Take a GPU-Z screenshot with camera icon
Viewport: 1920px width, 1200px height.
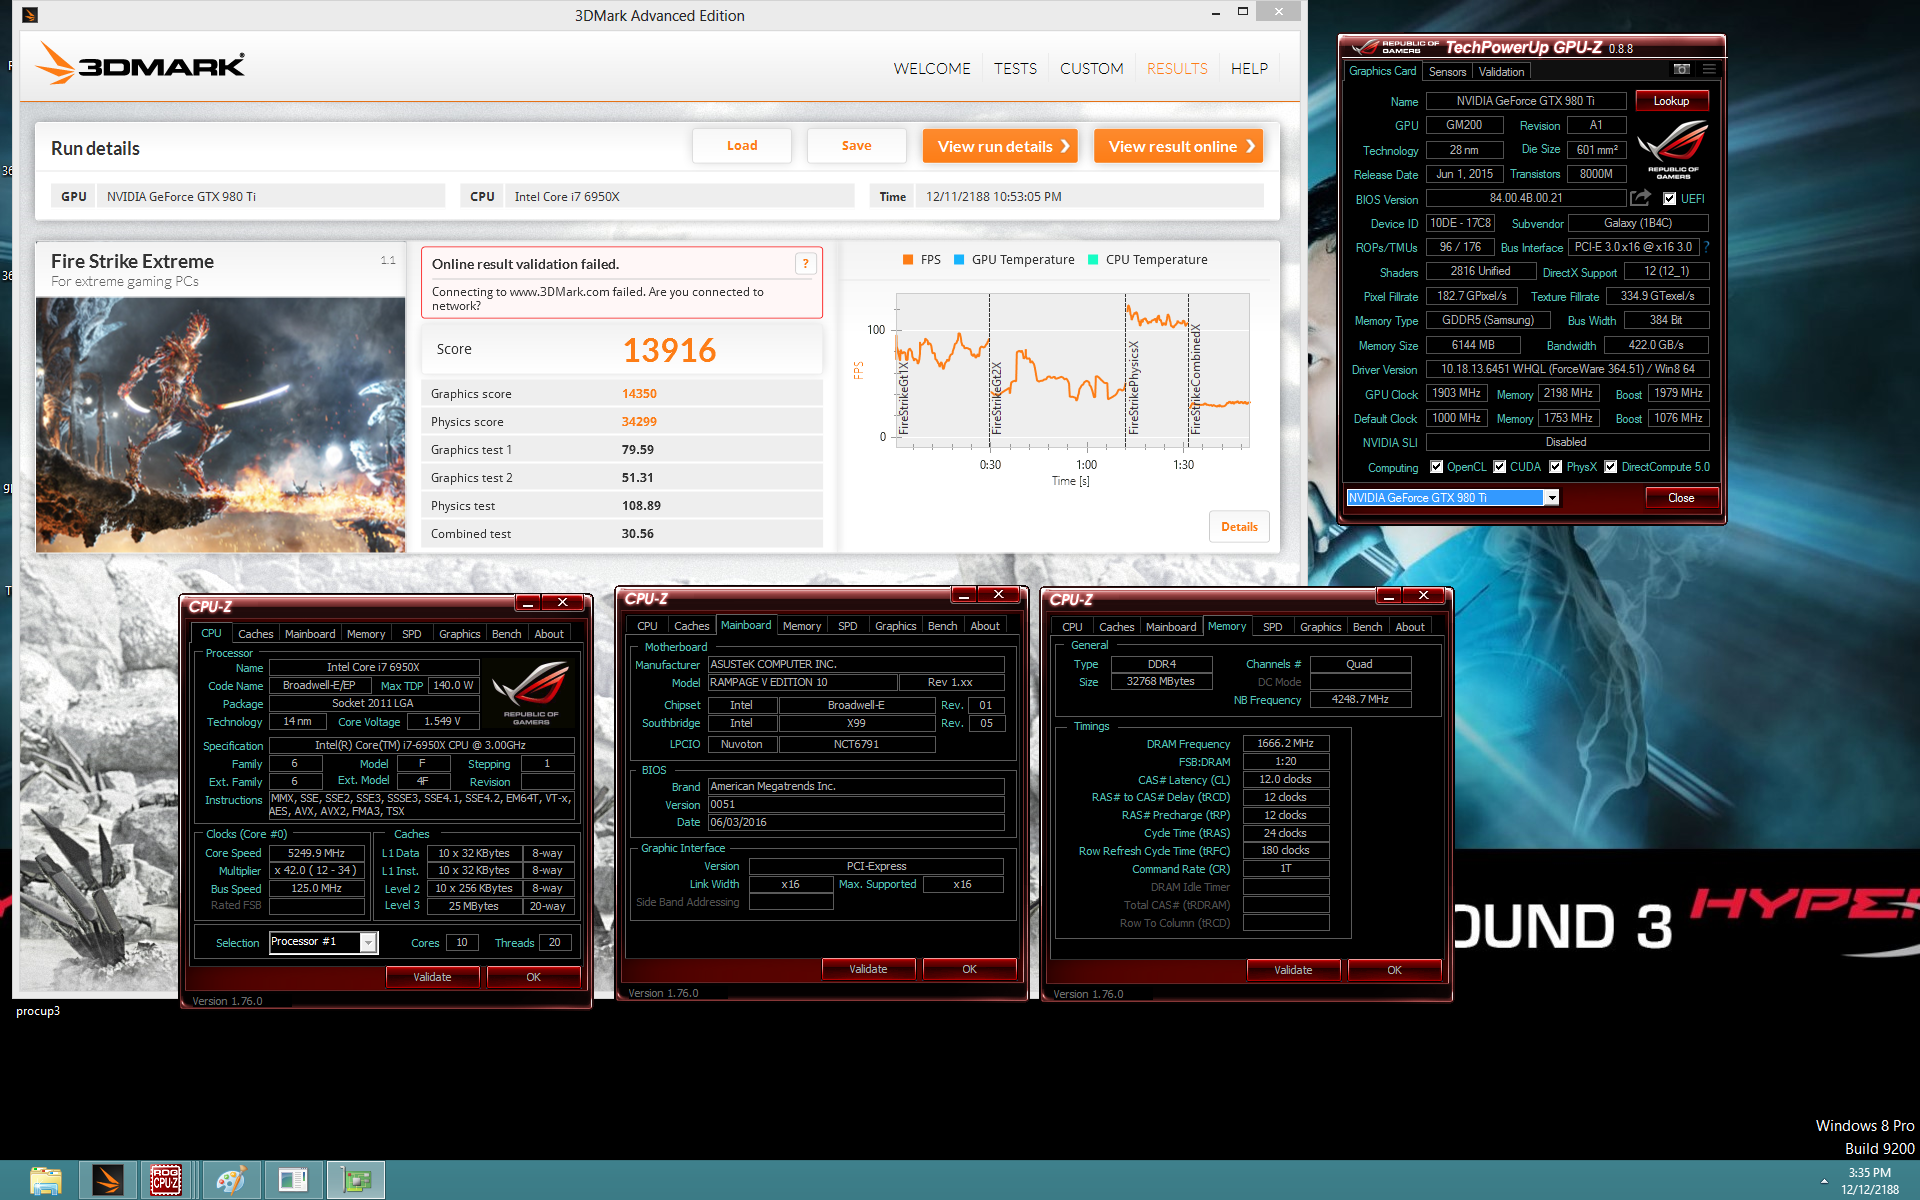pyautogui.click(x=1682, y=70)
